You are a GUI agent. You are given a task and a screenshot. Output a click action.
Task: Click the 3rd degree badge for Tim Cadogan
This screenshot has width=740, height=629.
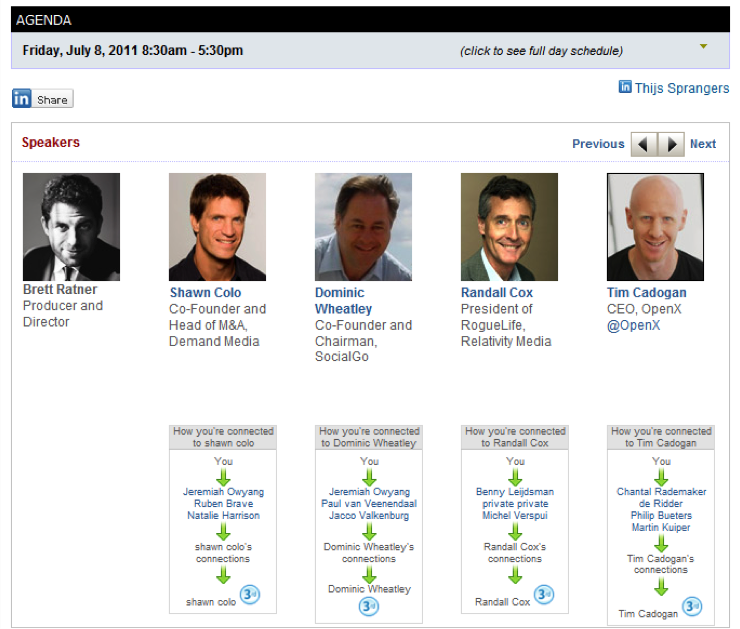click(x=692, y=606)
